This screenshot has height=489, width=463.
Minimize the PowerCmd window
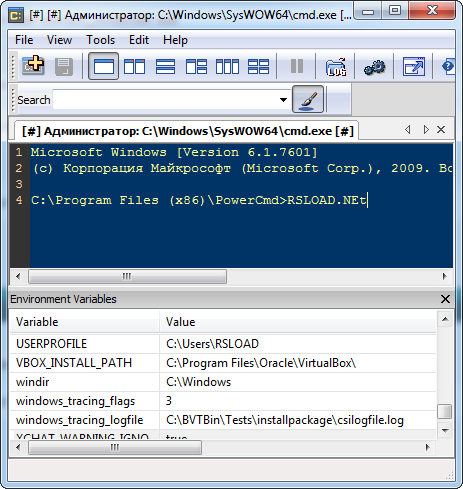368,11
